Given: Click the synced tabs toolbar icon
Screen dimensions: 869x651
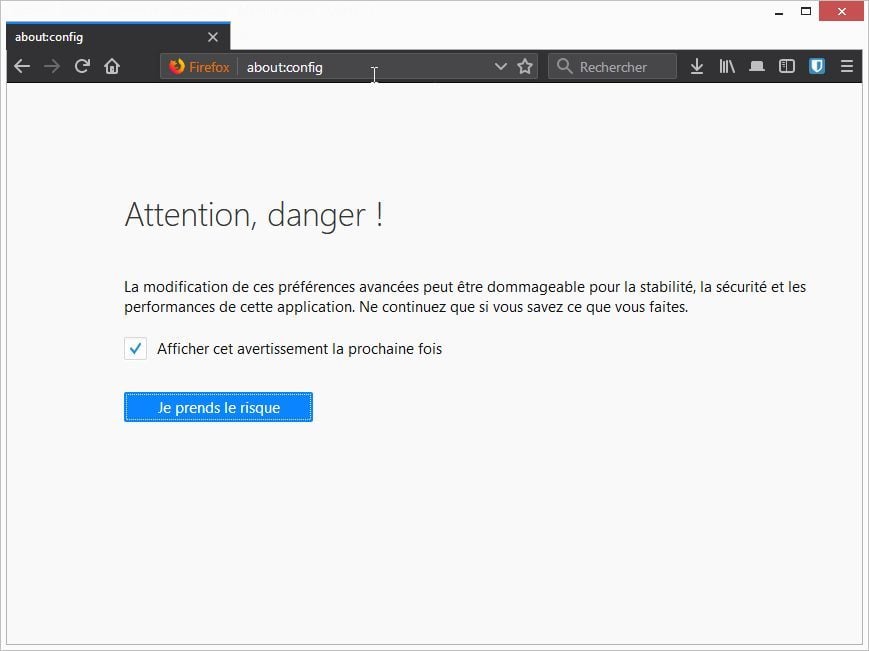Looking at the screenshot, I should (756, 66).
